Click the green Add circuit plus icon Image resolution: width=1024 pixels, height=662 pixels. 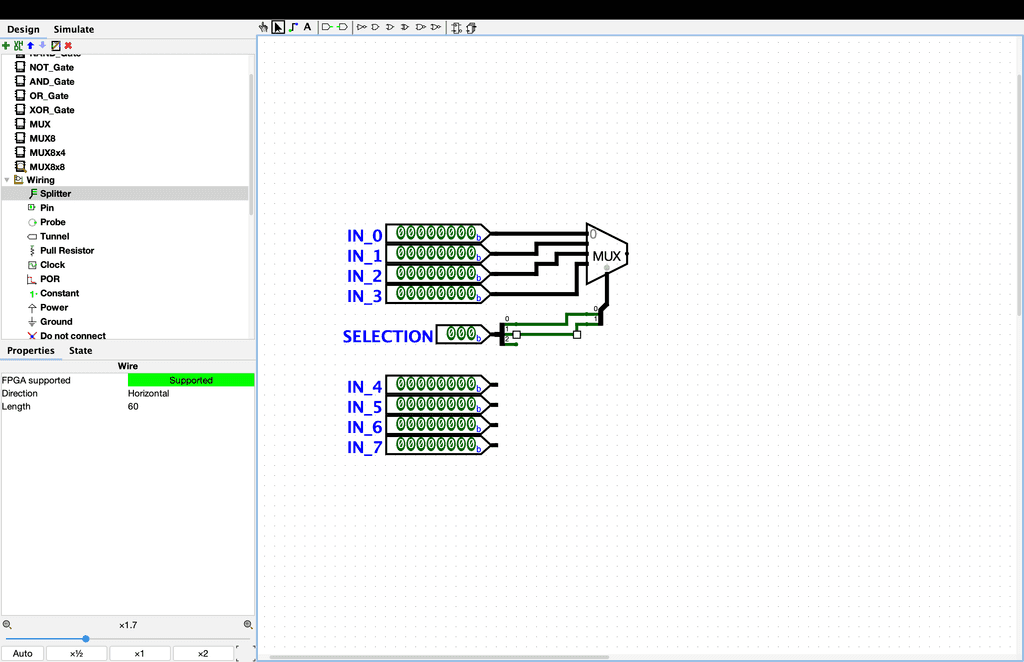tap(6, 45)
